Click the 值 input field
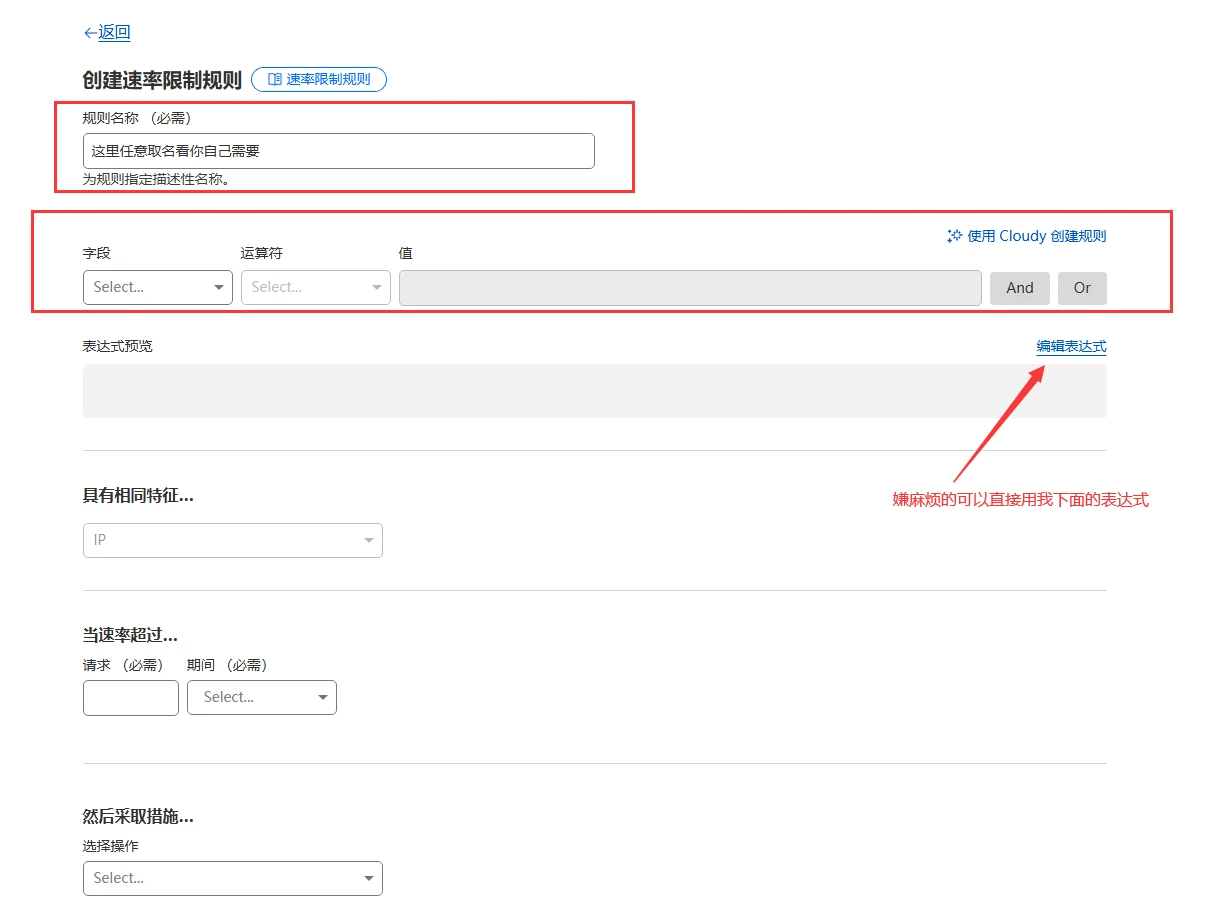This screenshot has width=1211, height=912. [689, 287]
